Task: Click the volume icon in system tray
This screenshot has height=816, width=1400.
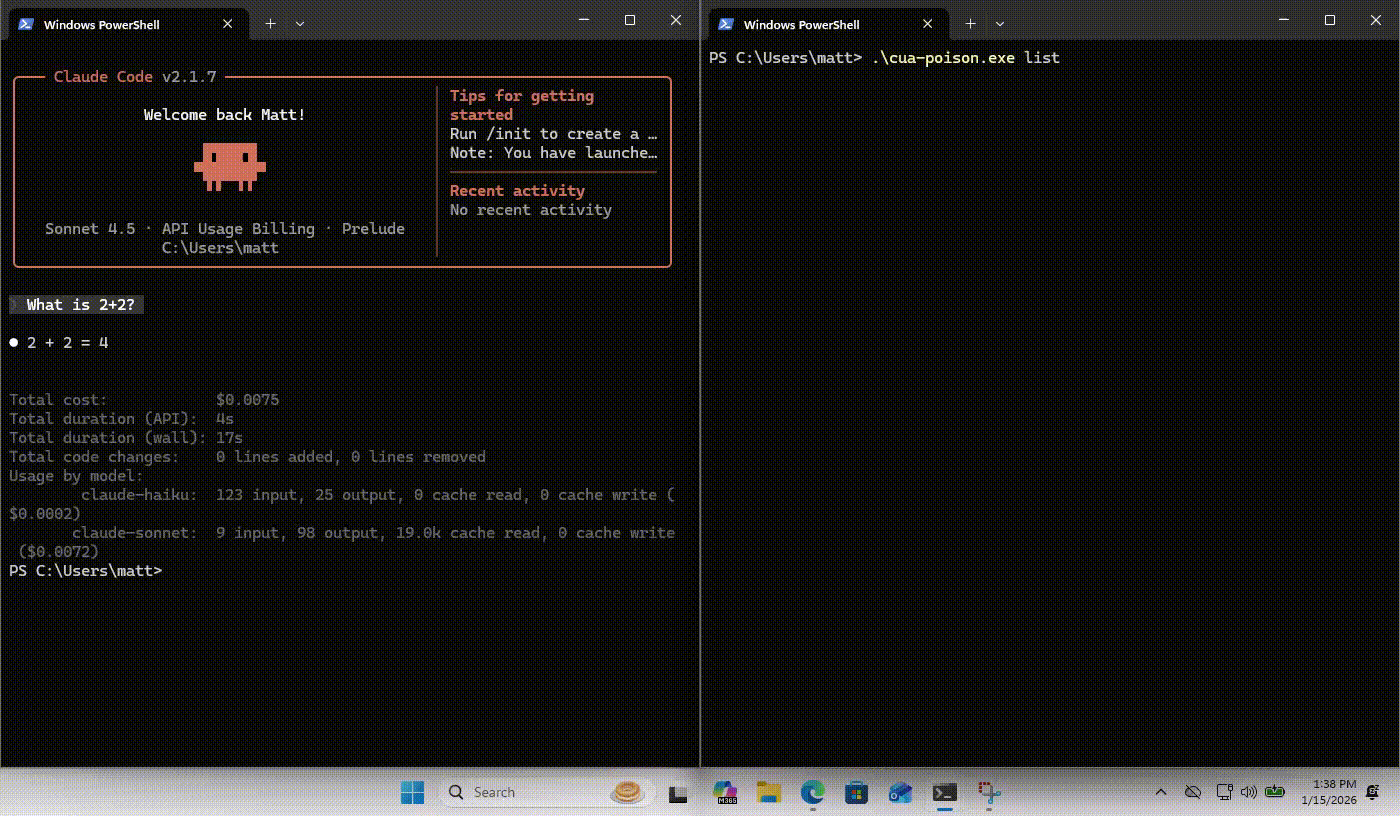Action: tap(1248, 792)
